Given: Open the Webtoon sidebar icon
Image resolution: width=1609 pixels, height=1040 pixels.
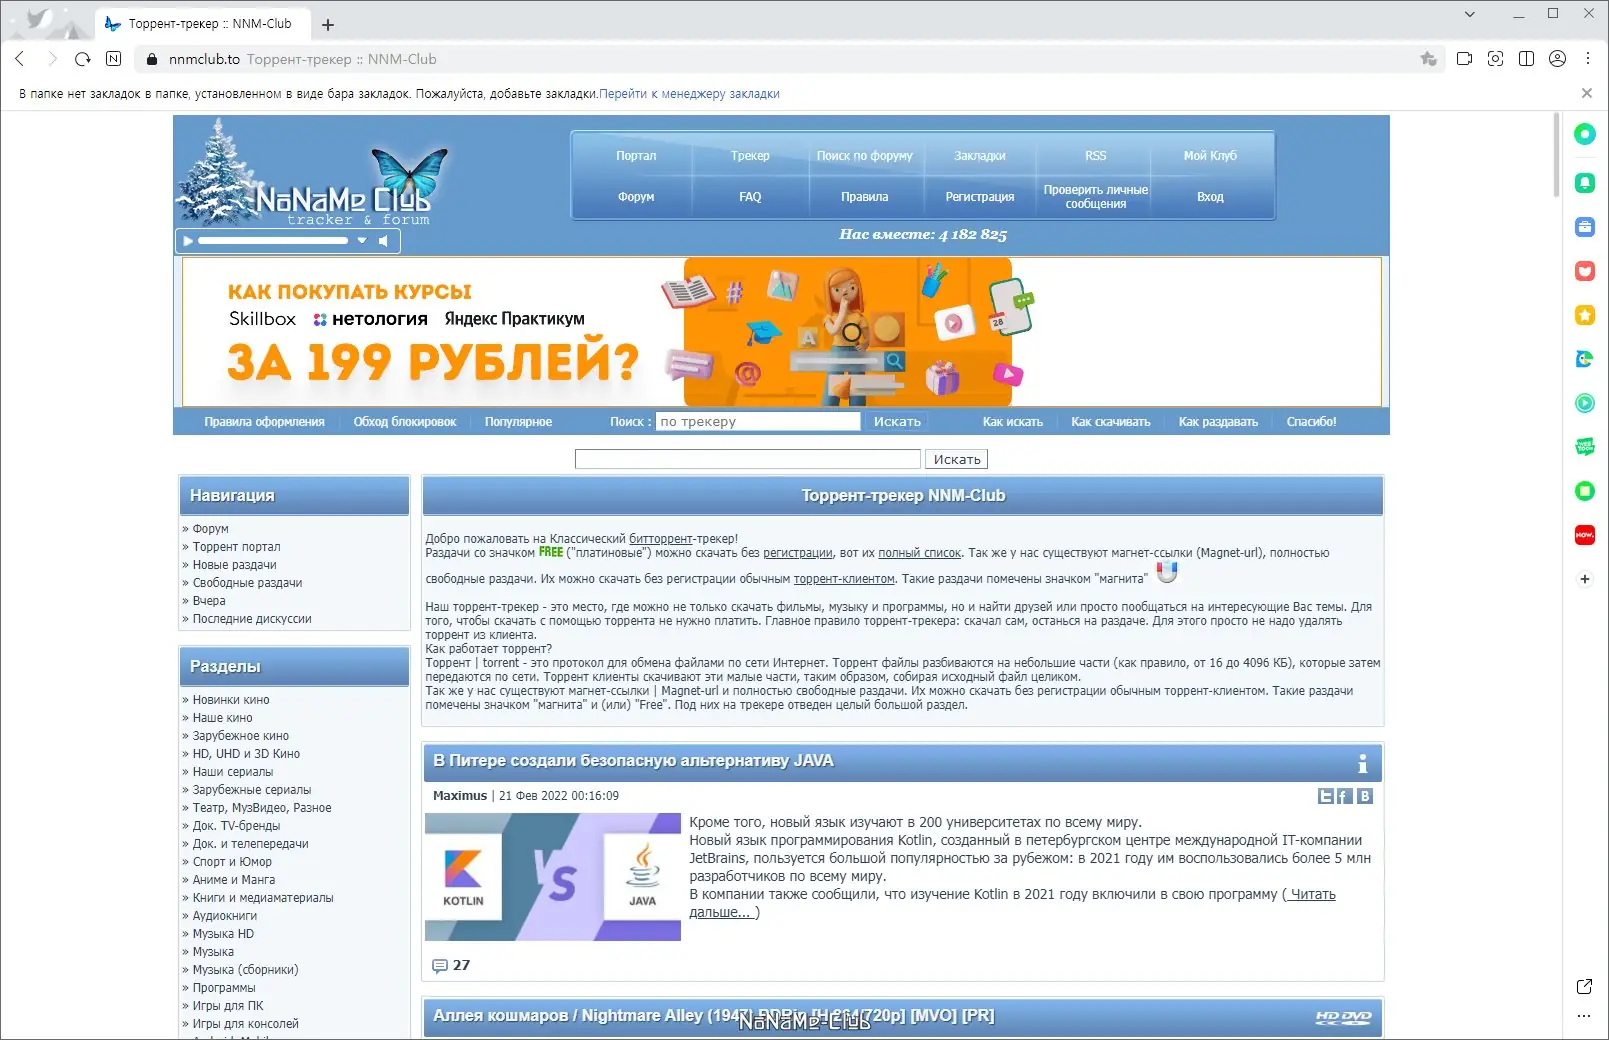Looking at the screenshot, I should coord(1585,447).
